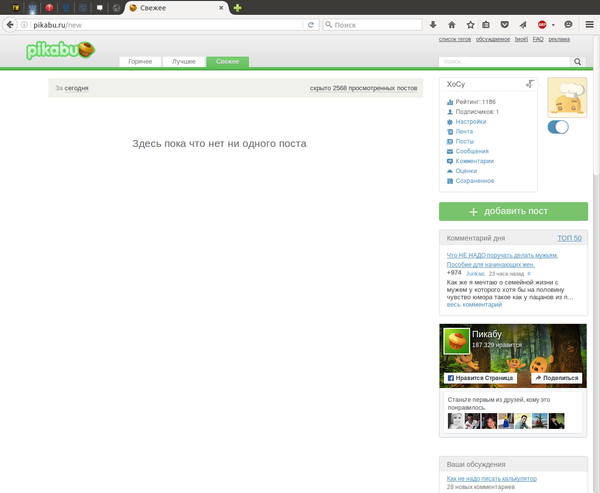Click the logout icon next to XoCy
Viewport: 600px width, 493px height.
529,84
